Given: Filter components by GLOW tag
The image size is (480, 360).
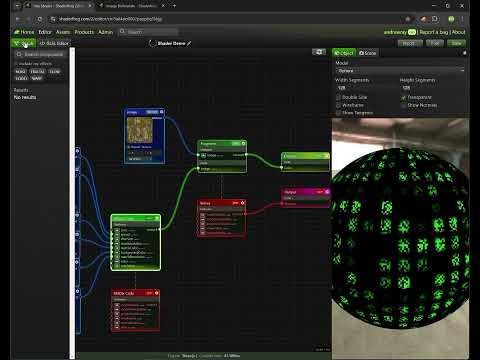Looking at the screenshot, I should 55,72.
